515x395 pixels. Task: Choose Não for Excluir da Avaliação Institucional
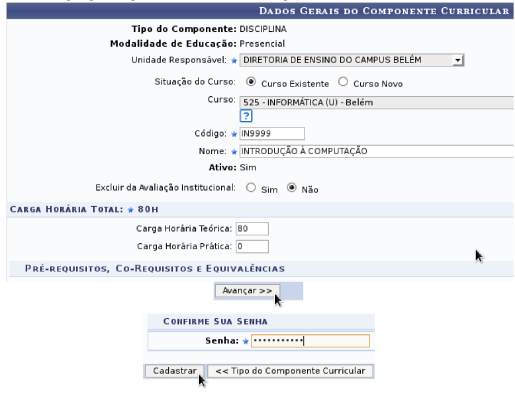pos(292,188)
